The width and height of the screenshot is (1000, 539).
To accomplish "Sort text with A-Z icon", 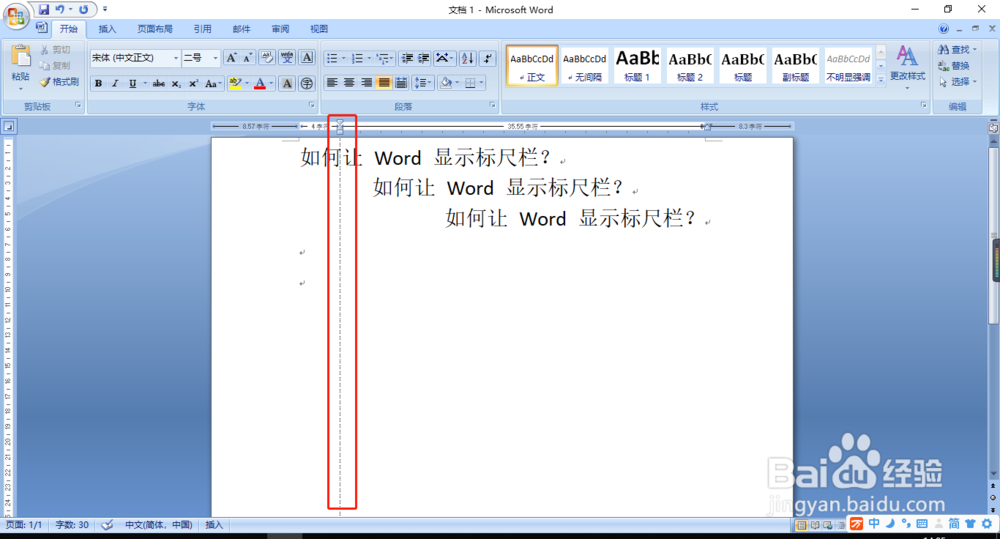I will 467,58.
